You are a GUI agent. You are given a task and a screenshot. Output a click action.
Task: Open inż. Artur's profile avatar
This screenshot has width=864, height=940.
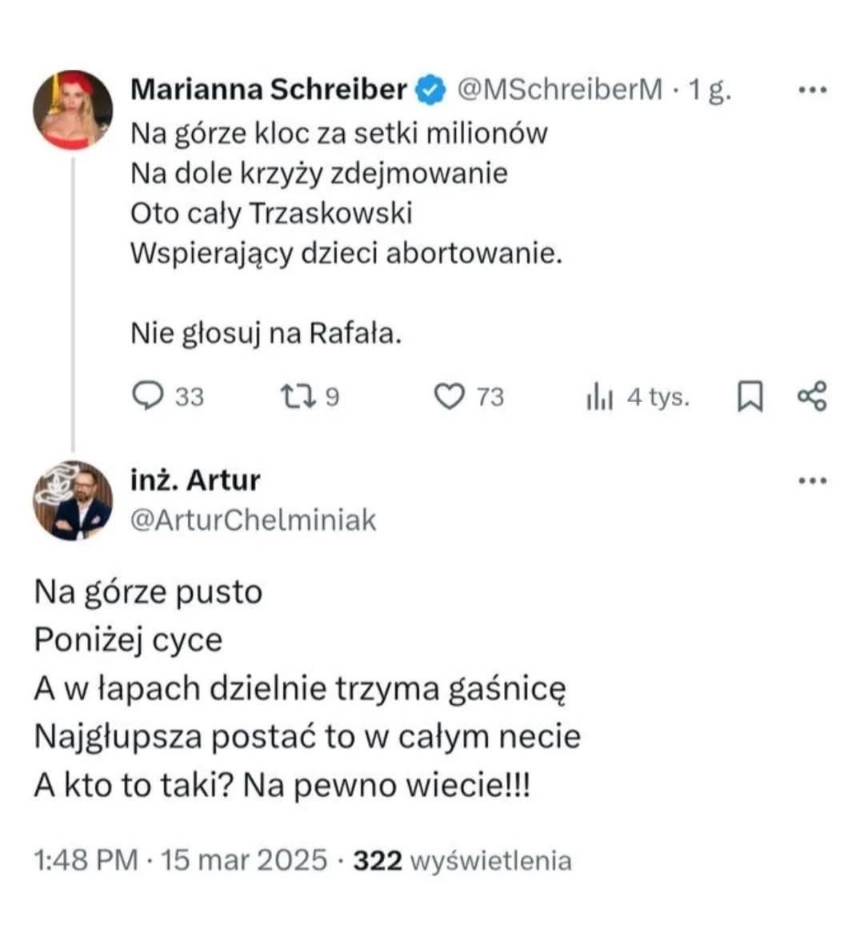pos(72,500)
